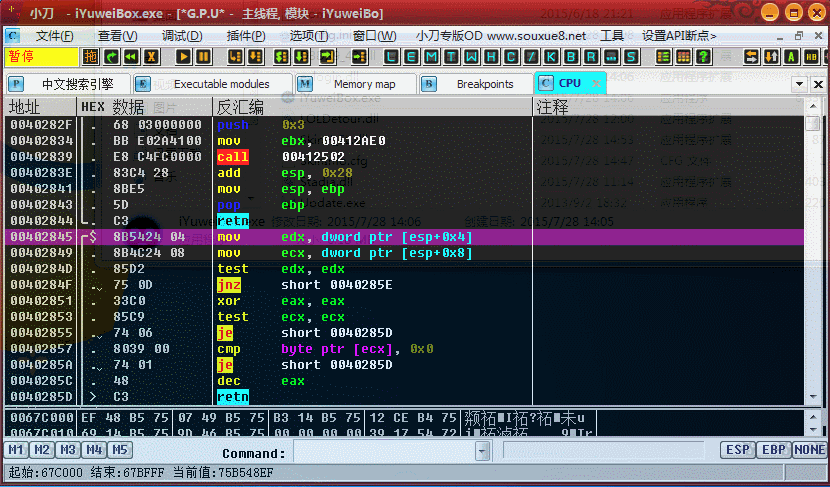
Task: Open the 插件(P) menu
Action: pyautogui.click(x=246, y=36)
